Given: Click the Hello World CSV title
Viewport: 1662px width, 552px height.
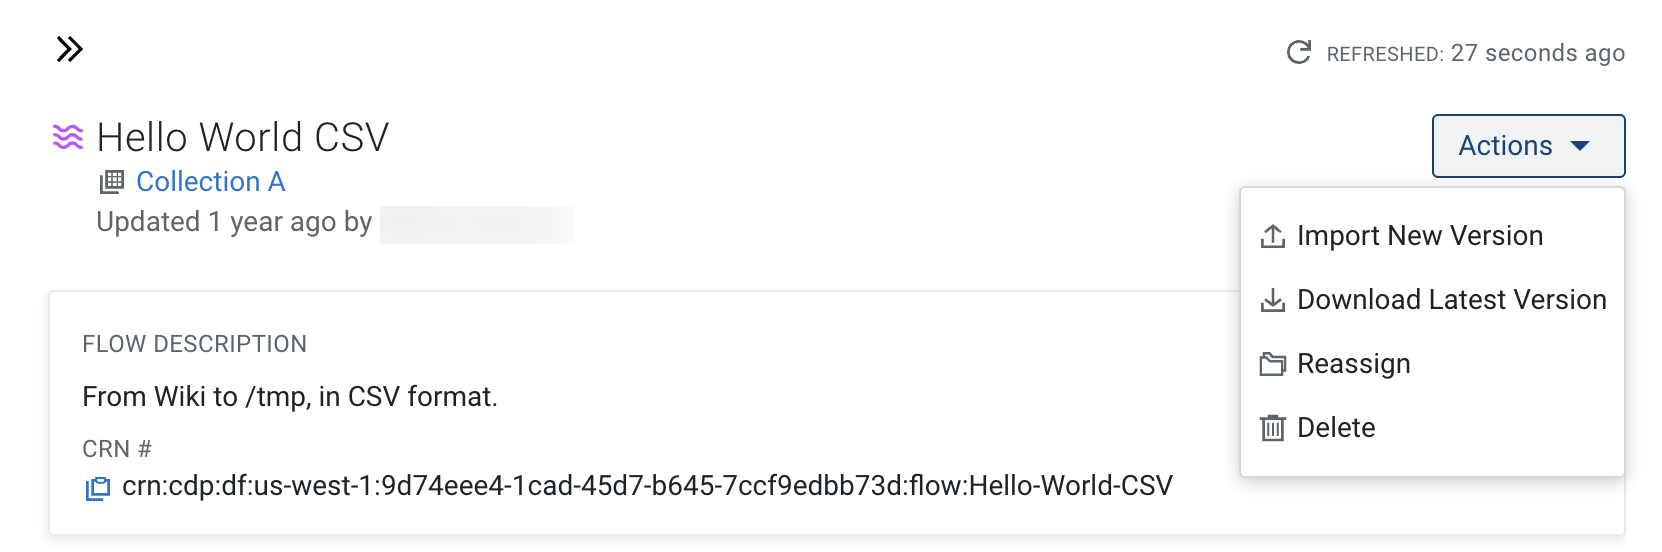Looking at the screenshot, I should 243,137.
